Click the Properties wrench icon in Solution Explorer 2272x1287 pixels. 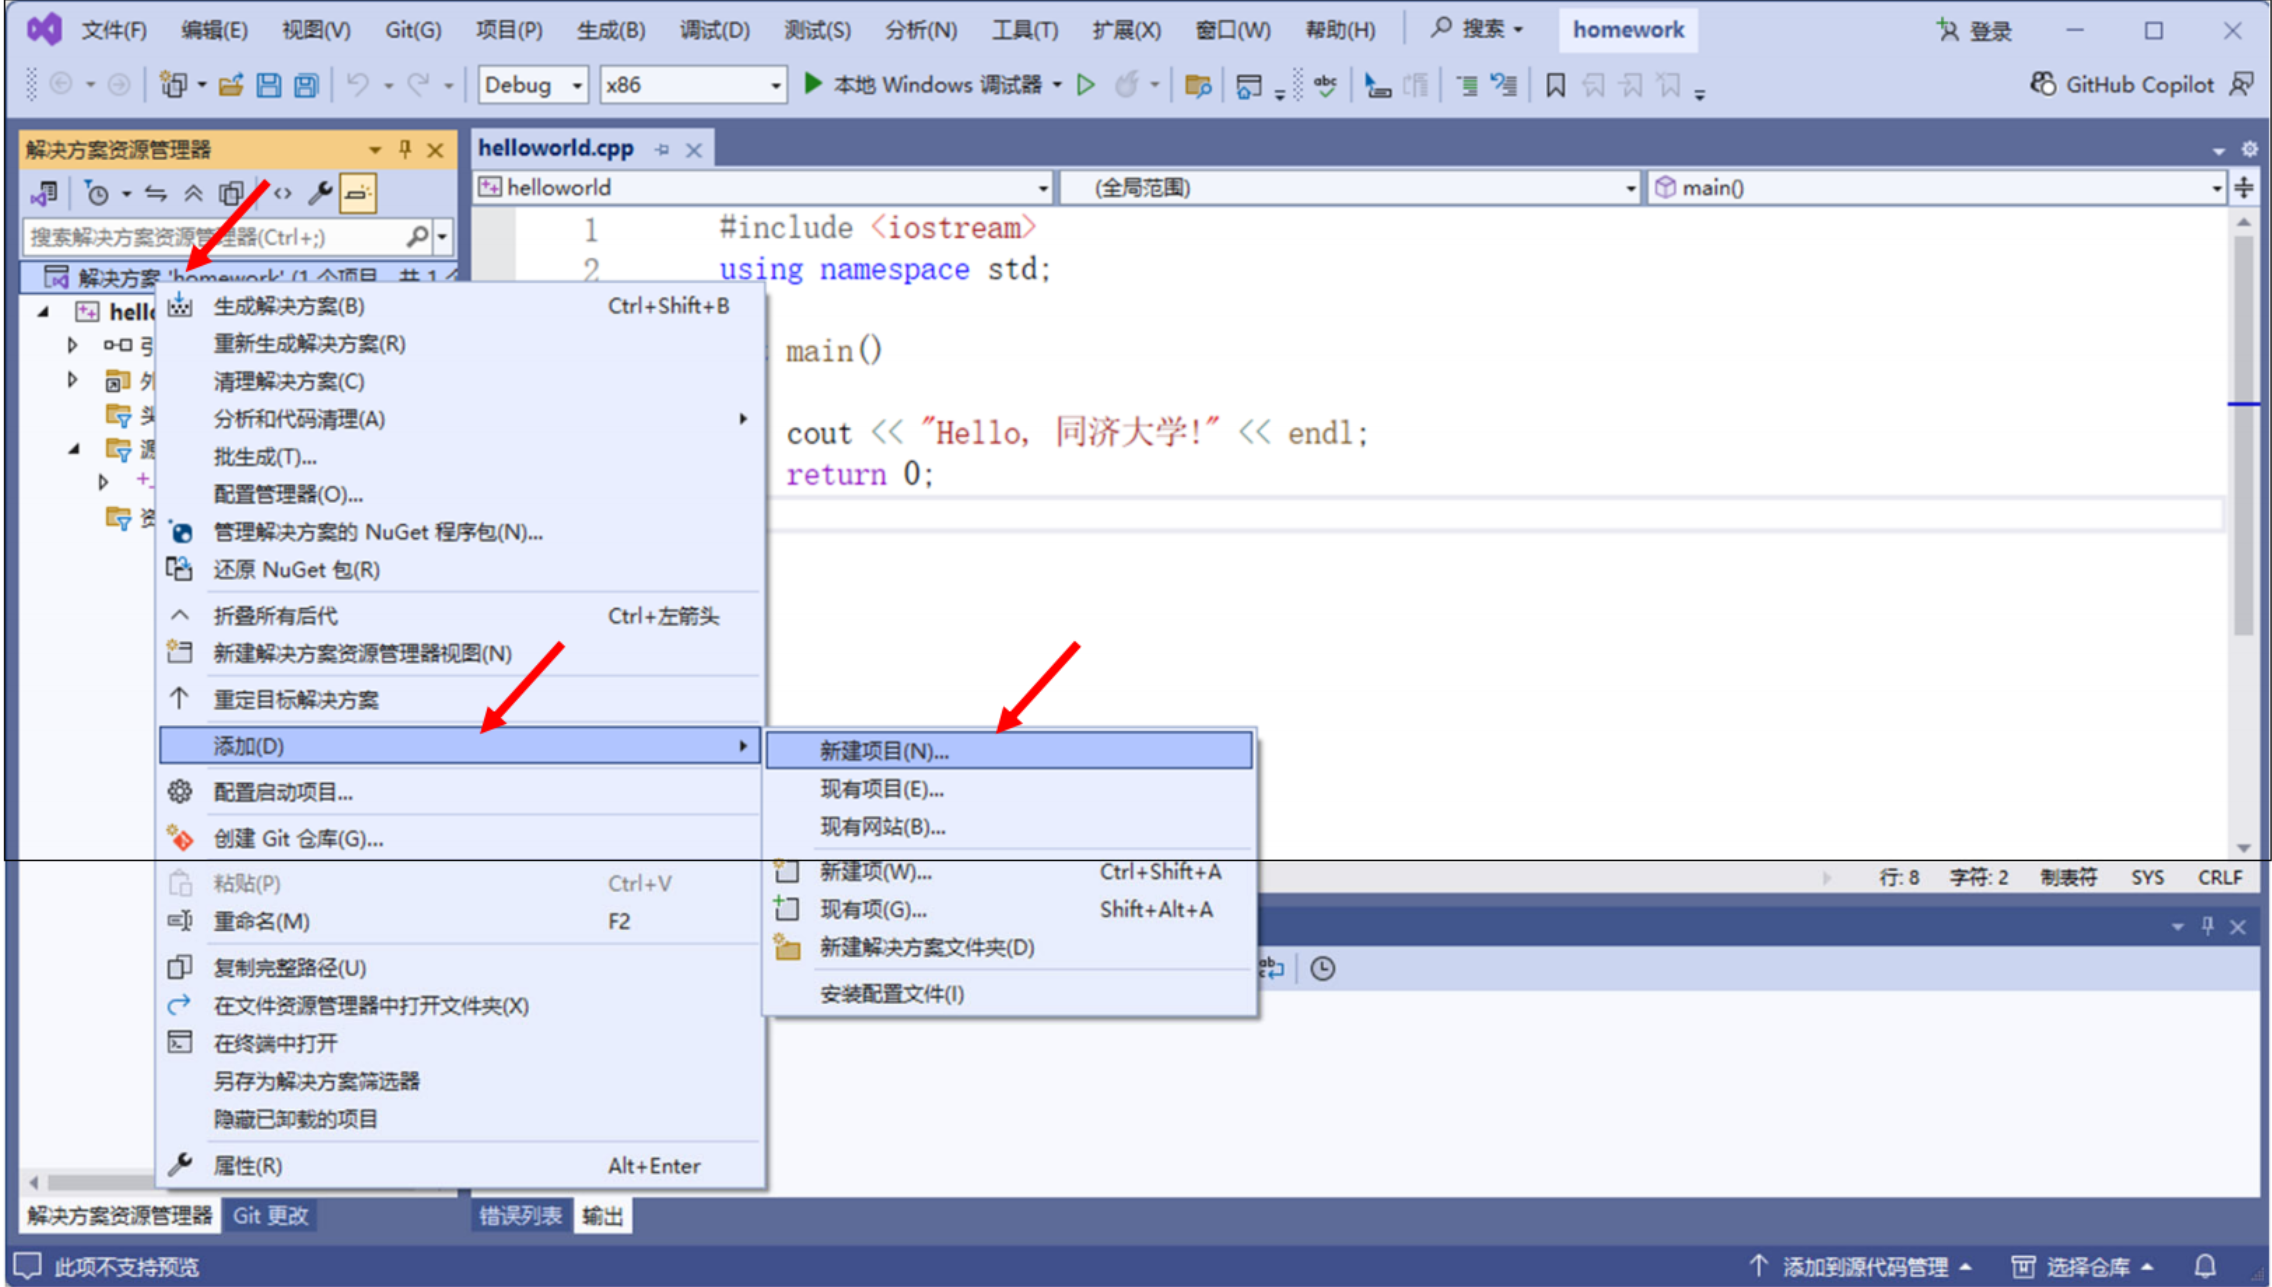click(x=320, y=193)
